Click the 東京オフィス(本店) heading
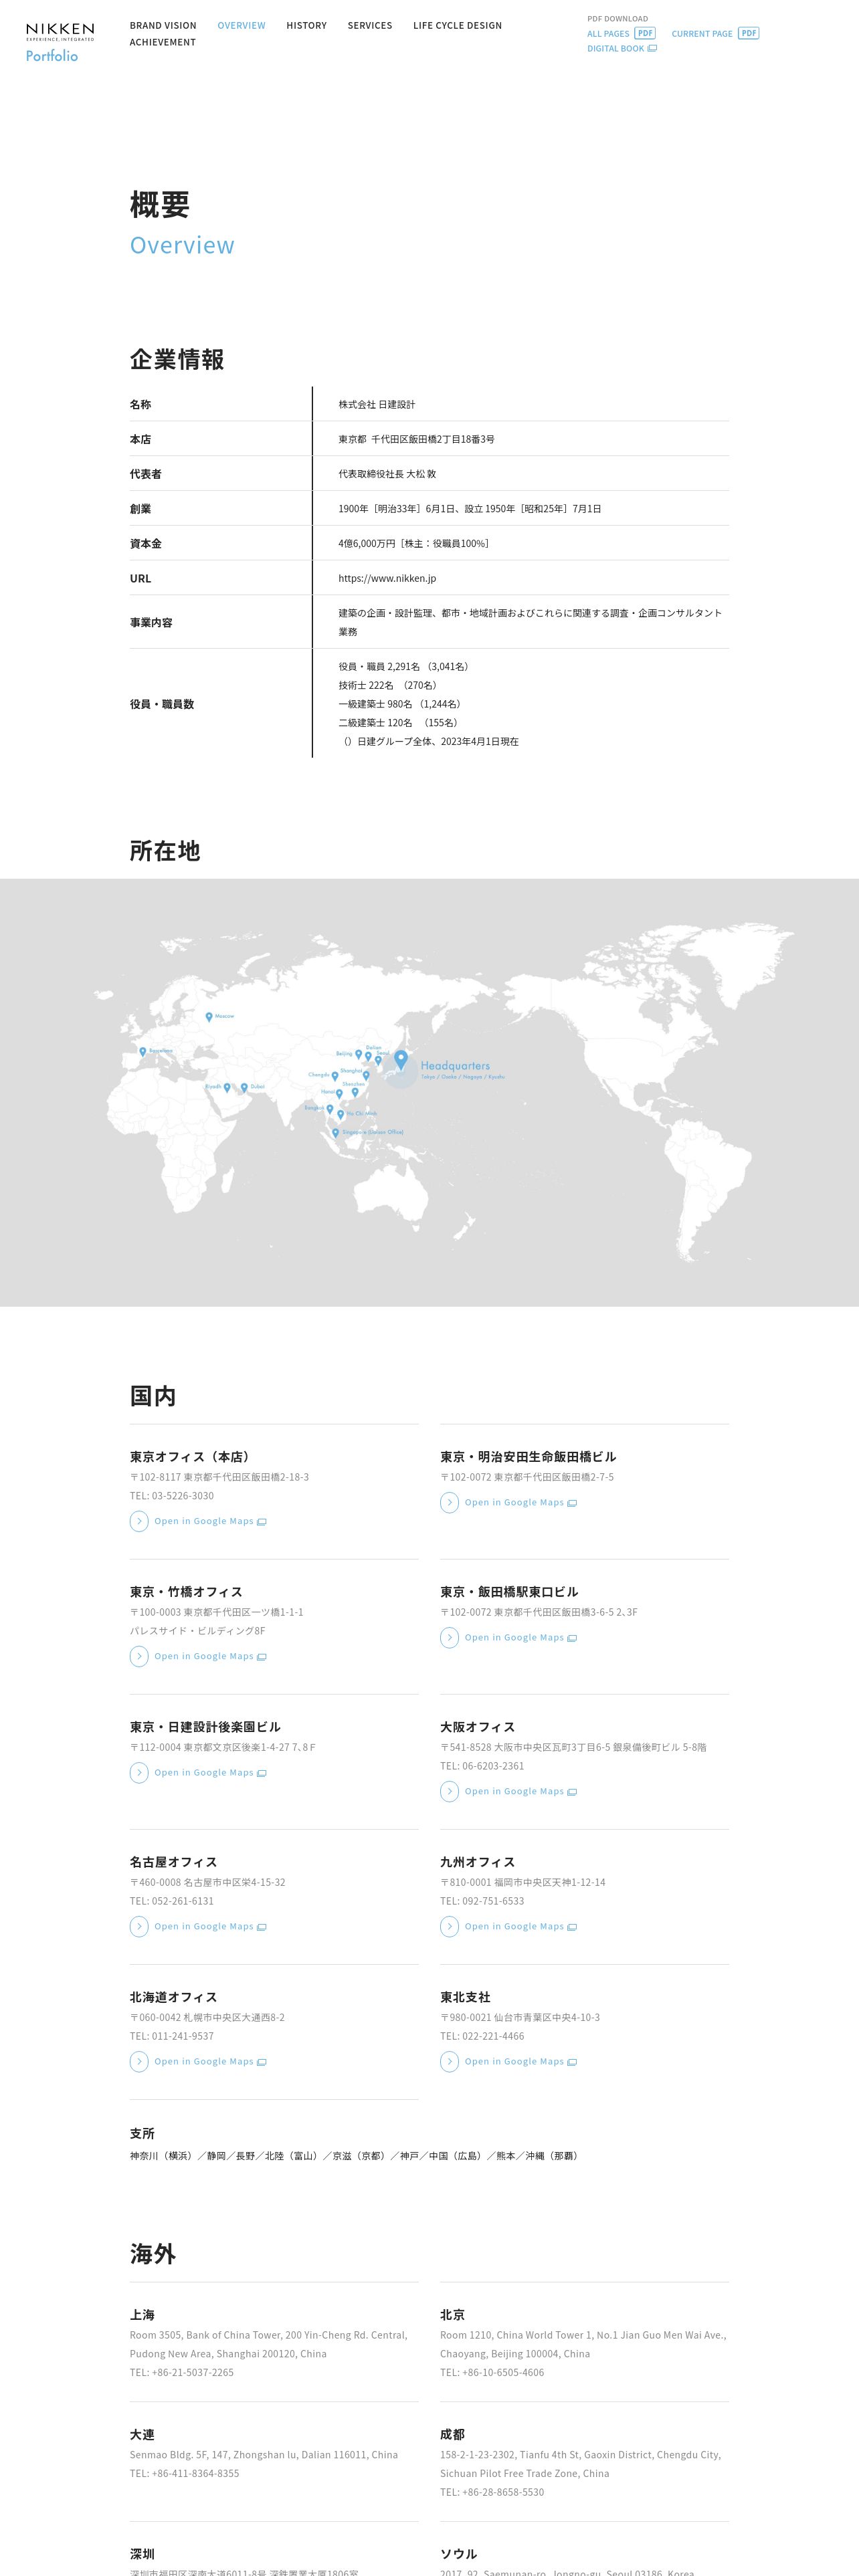Screen dimensions: 859x2576 point(192,1456)
